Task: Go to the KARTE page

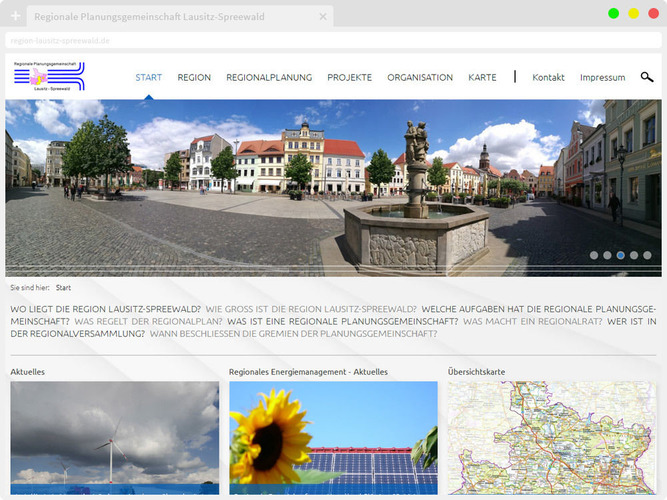Action: [482, 77]
